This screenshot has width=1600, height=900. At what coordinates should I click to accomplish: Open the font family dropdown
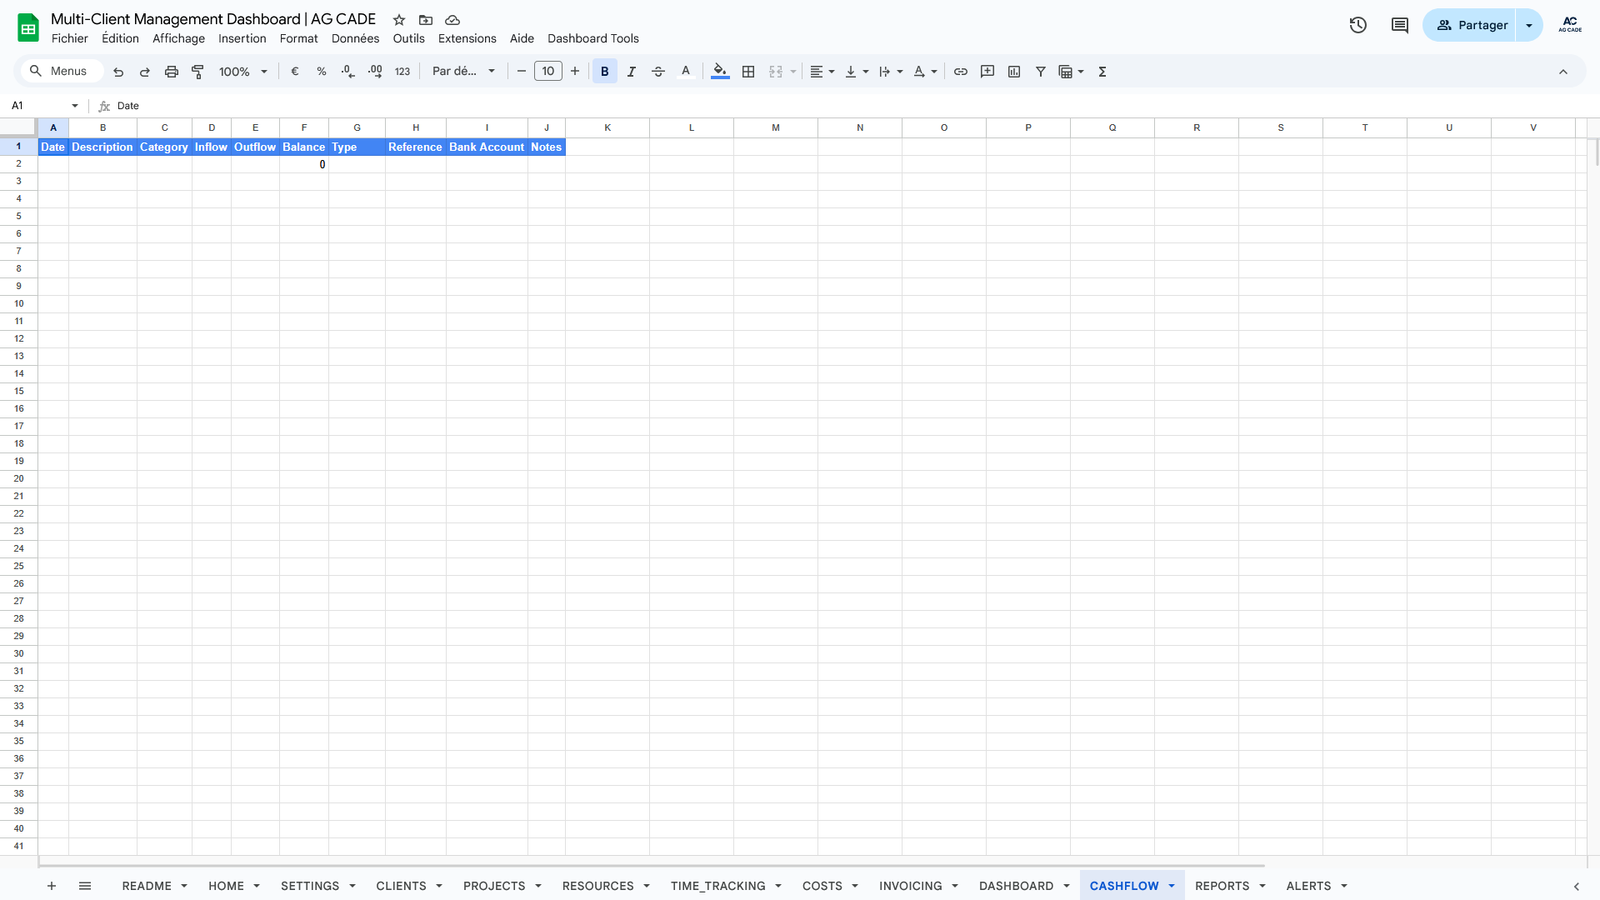(x=463, y=72)
